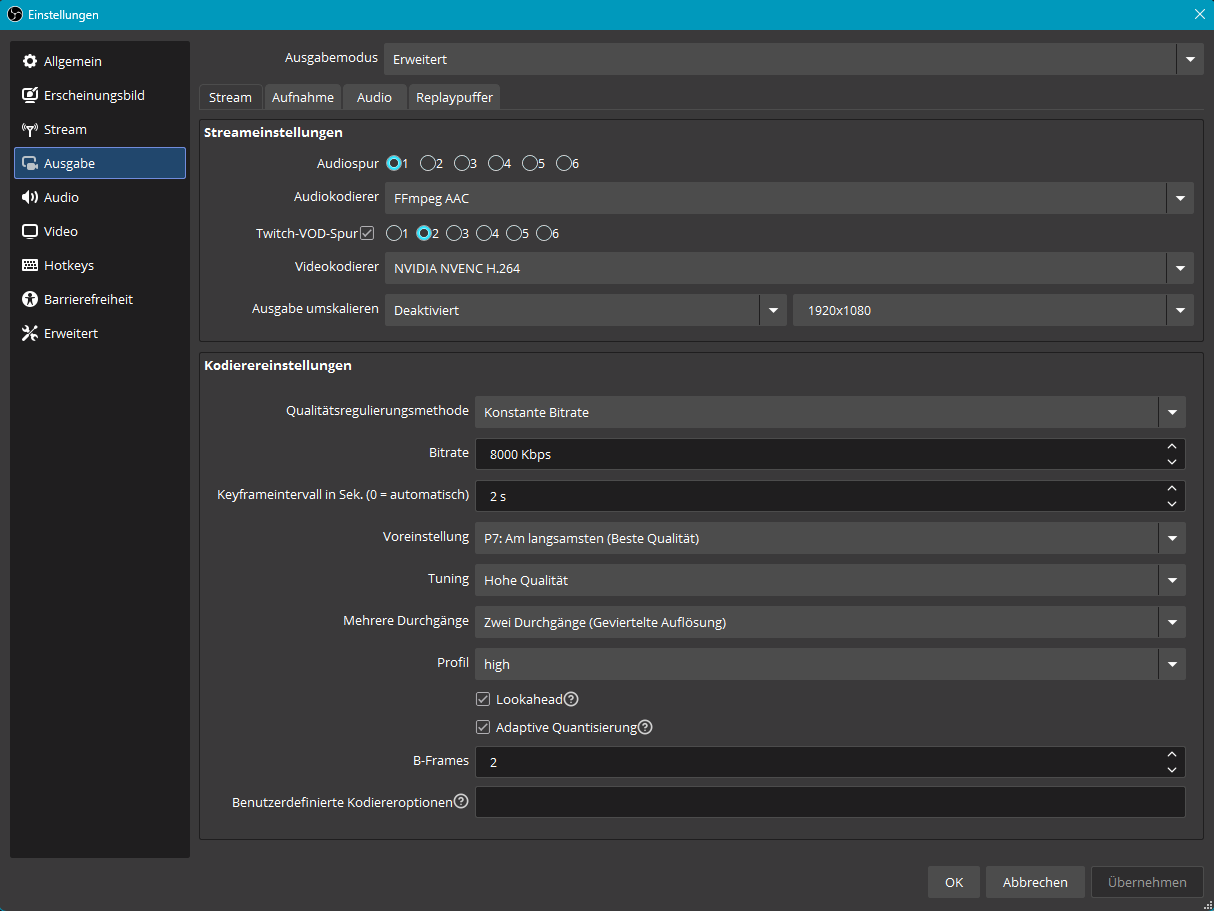Viewport: 1214px width, 911px height.
Task: Open the Voreinstellung dropdown
Action: (1171, 538)
